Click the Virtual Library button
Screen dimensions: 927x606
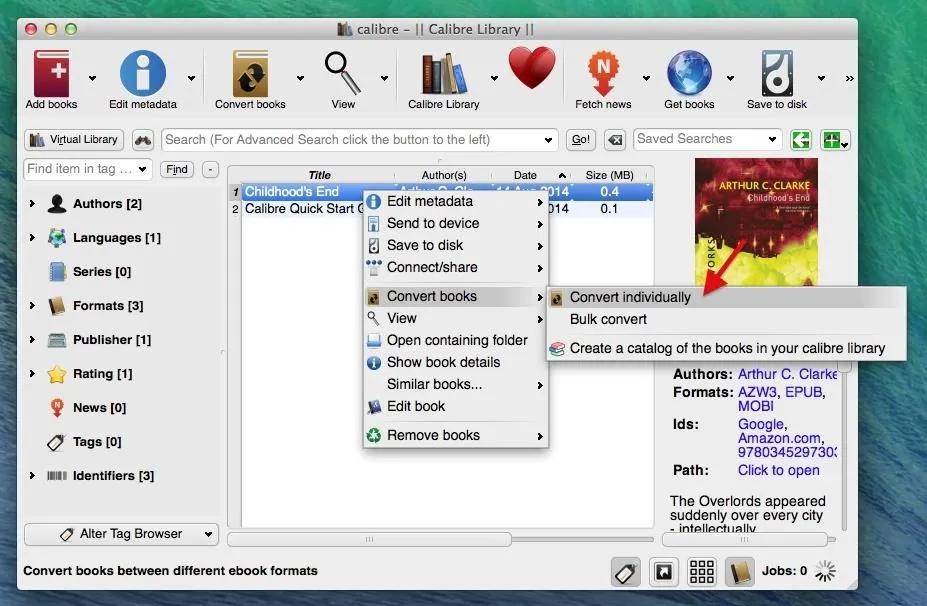pos(74,140)
